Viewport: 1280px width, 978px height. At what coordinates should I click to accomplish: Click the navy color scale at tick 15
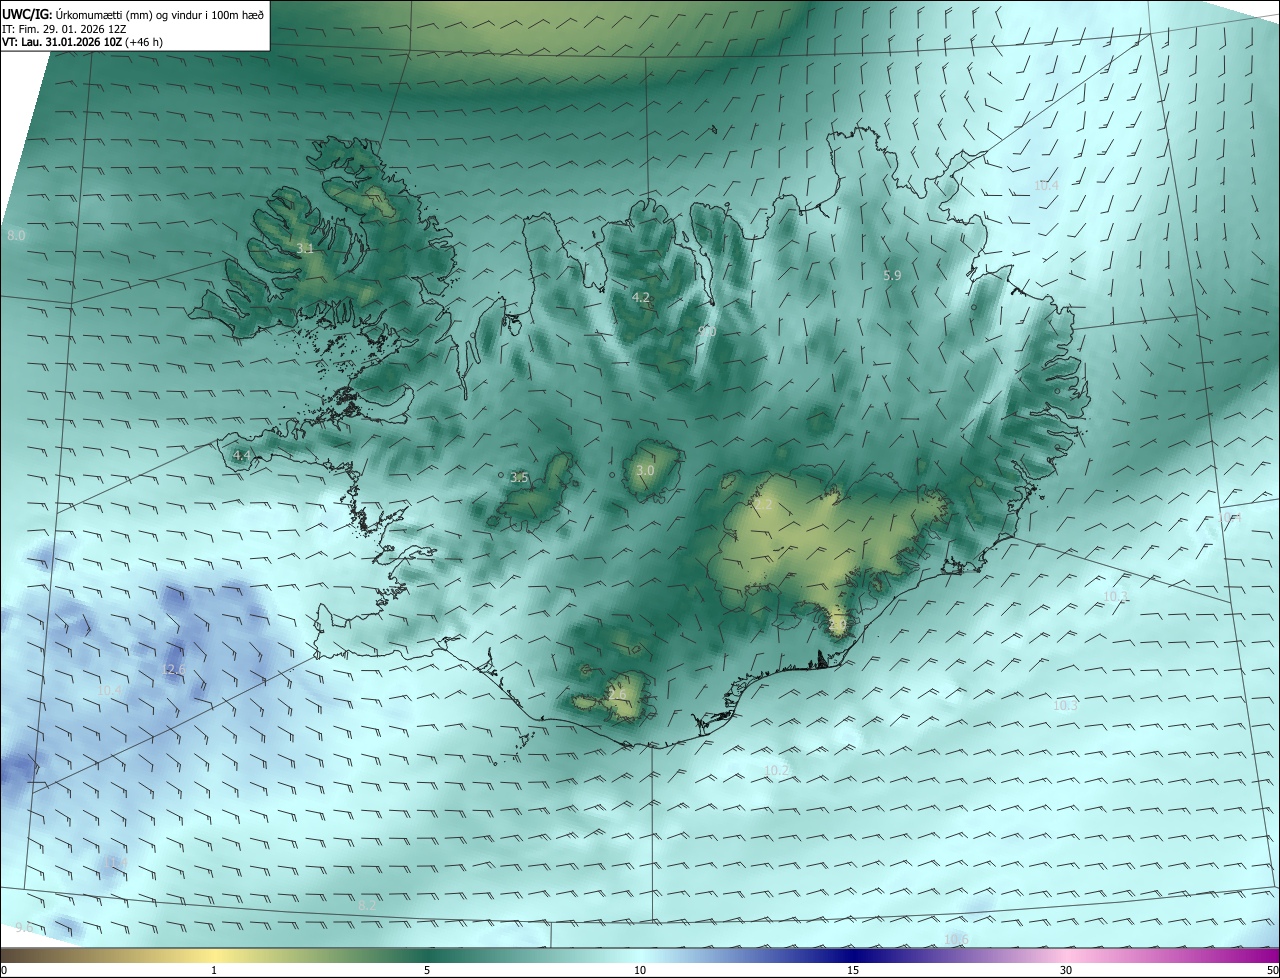coord(853,956)
